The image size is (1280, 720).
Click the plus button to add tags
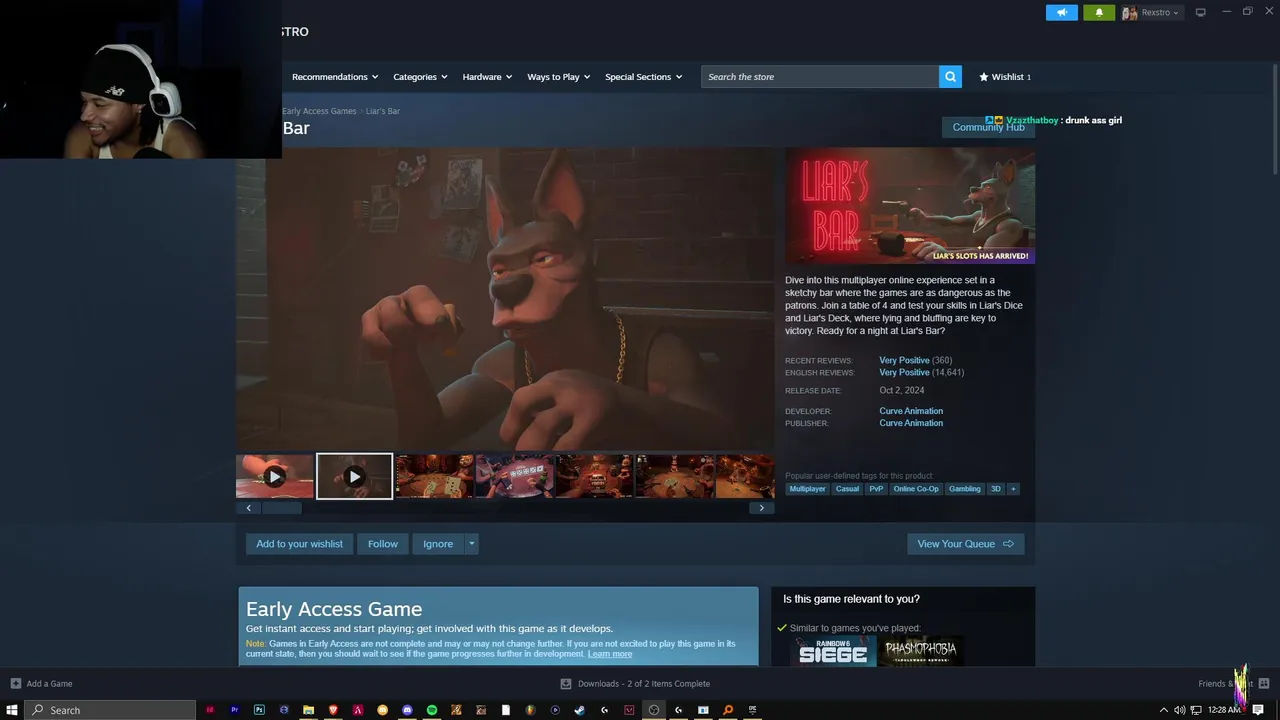point(1013,489)
